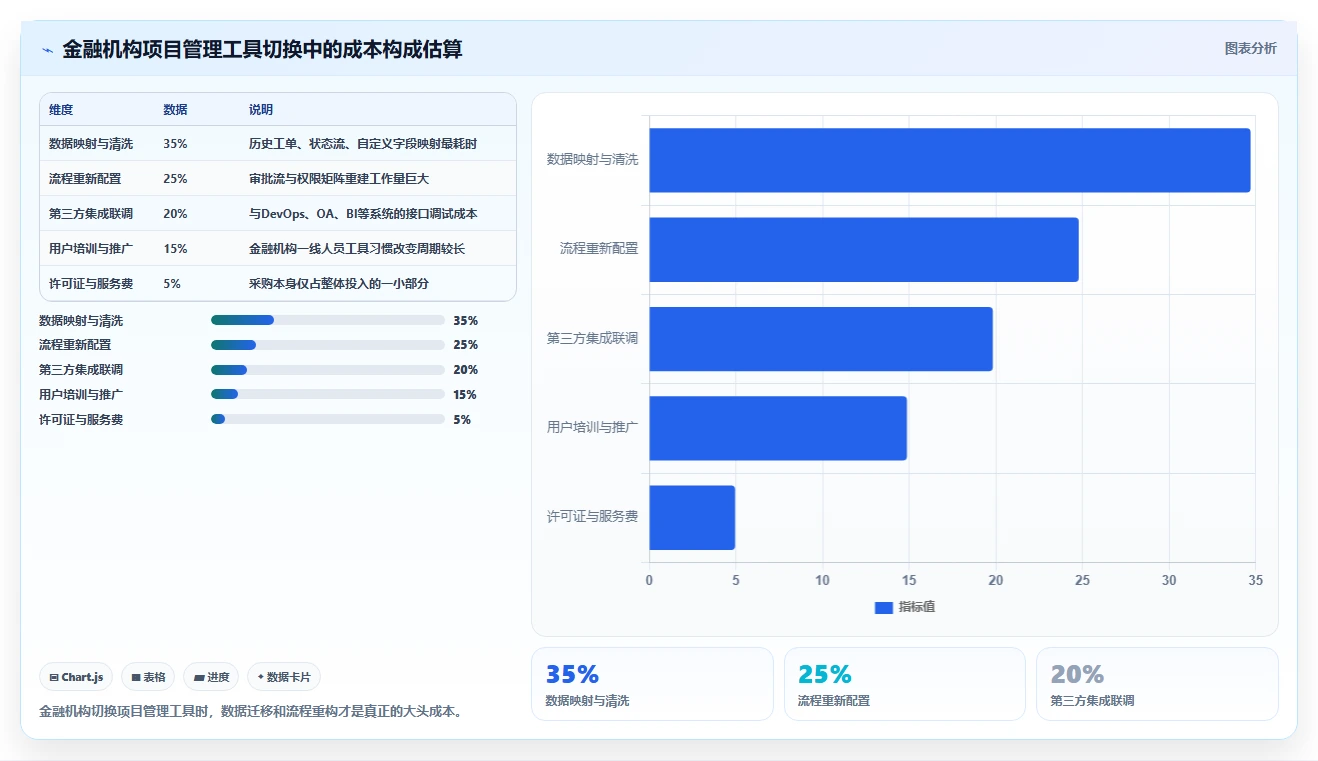Click 第三方集成联调 in the table
The width and height of the screenshot is (1318, 761).
(x=91, y=214)
